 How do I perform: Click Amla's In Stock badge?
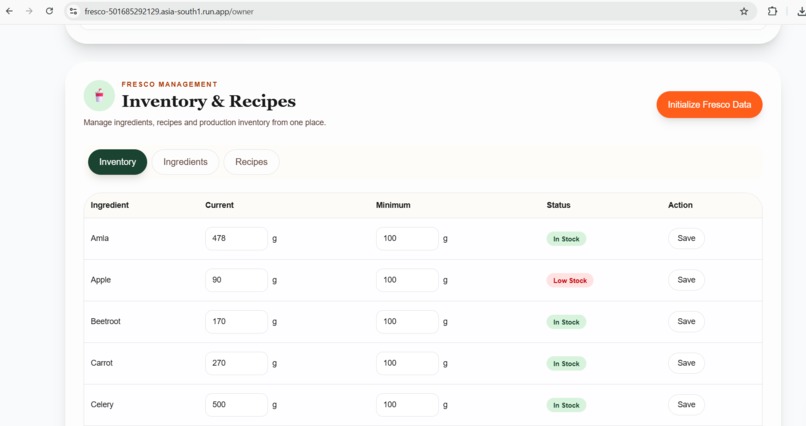pyautogui.click(x=566, y=239)
